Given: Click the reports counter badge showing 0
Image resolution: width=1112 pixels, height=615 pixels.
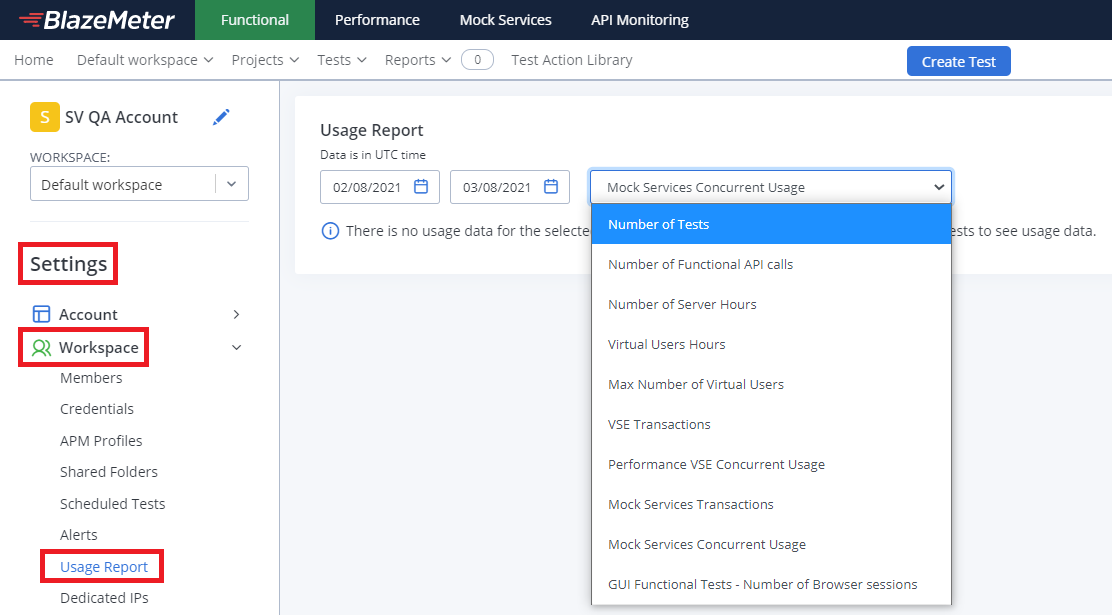Looking at the screenshot, I should [x=477, y=60].
